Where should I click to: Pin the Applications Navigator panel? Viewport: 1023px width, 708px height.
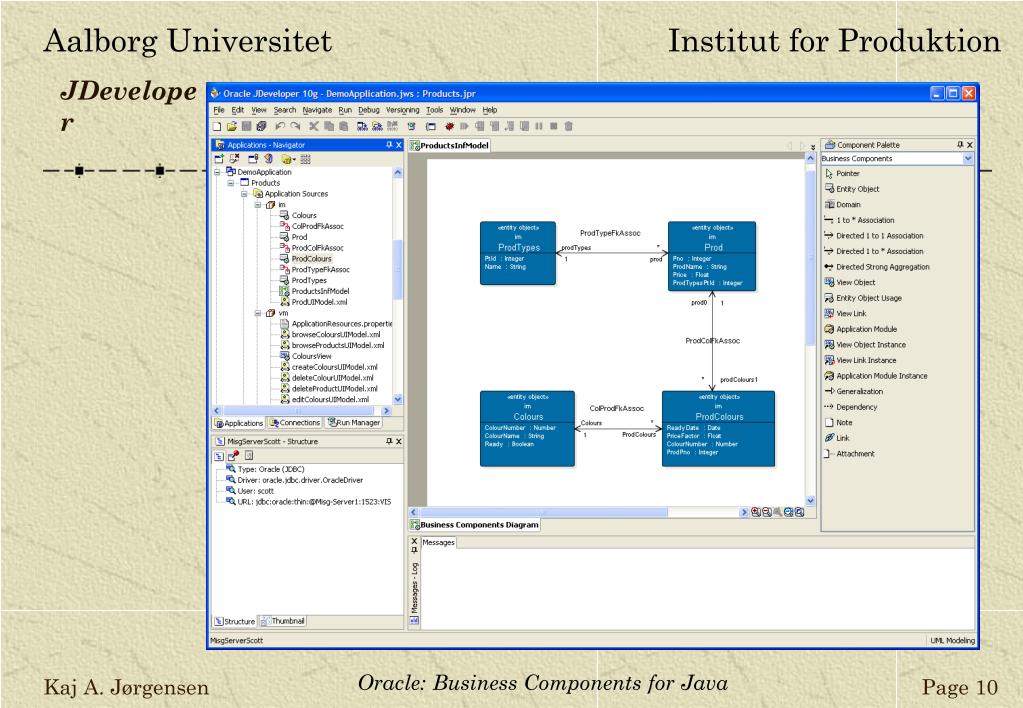click(389, 145)
